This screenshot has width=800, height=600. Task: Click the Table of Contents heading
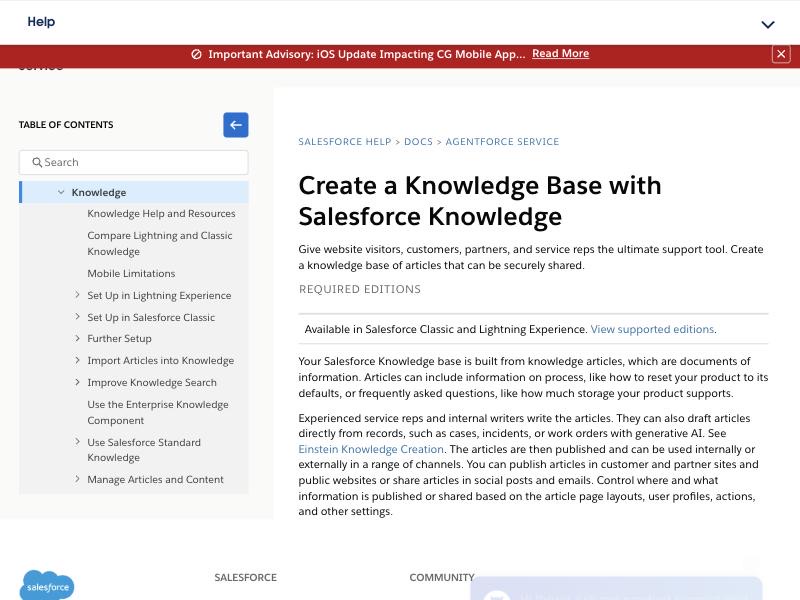point(66,125)
